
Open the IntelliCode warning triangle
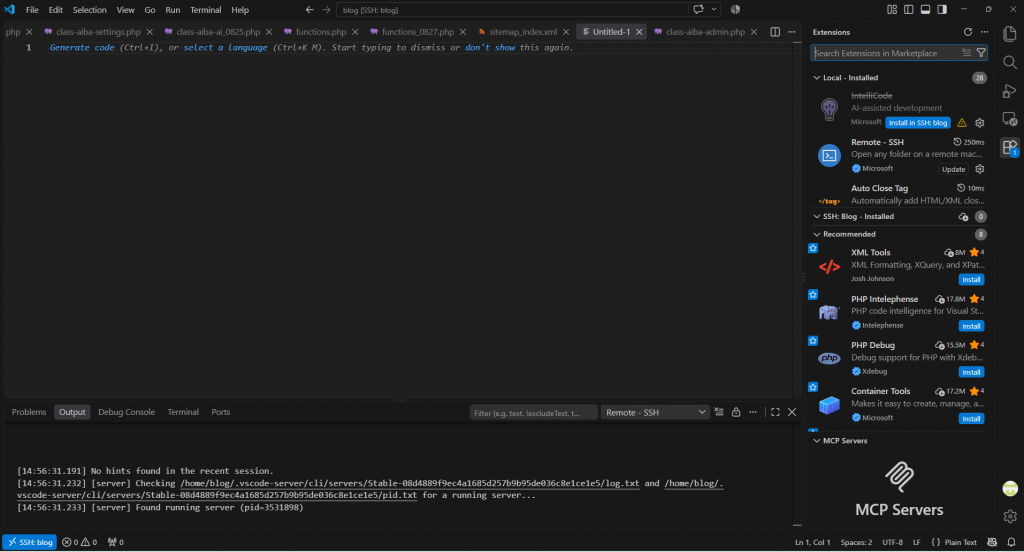tap(962, 123)
